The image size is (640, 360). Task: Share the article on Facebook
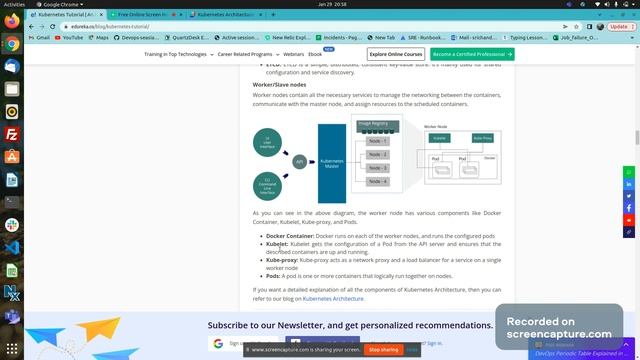(629, 208)
